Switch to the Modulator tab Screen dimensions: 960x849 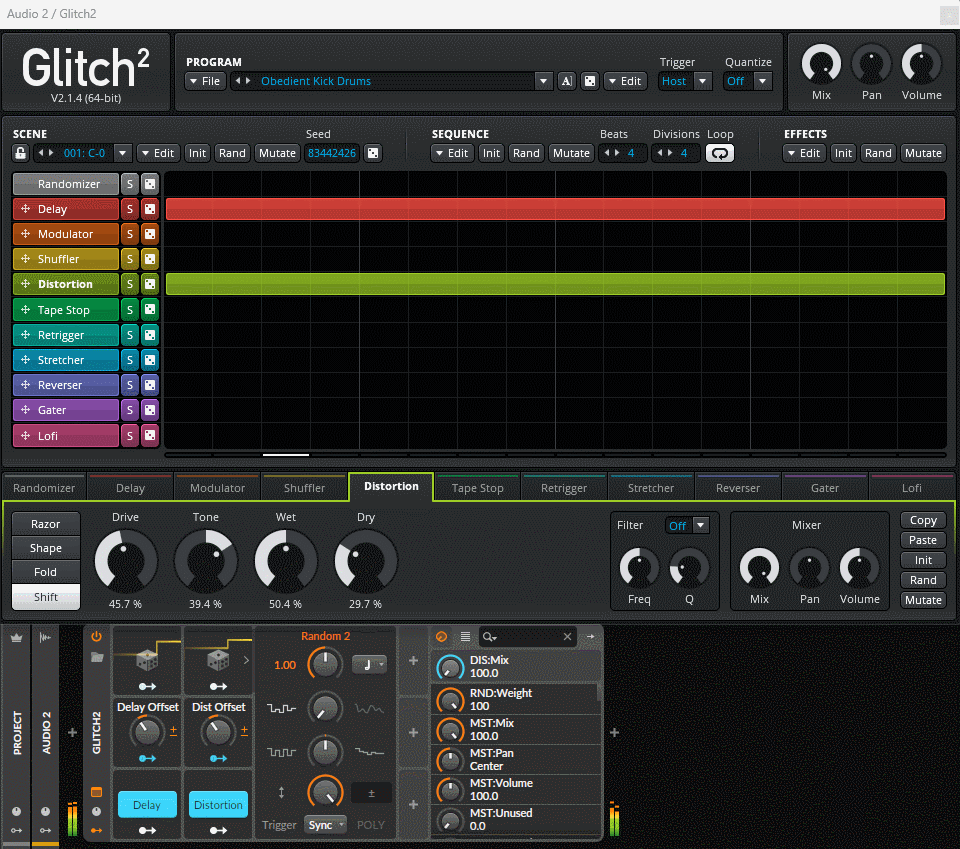point(217,488)
